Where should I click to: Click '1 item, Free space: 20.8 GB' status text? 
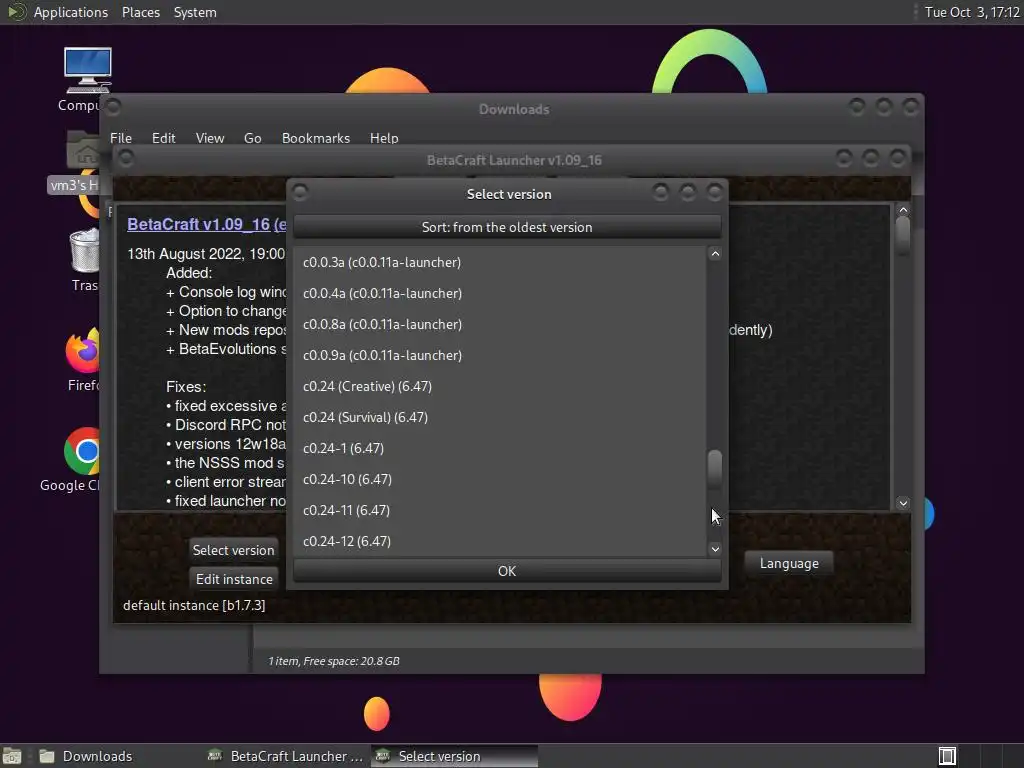(334, 661)
